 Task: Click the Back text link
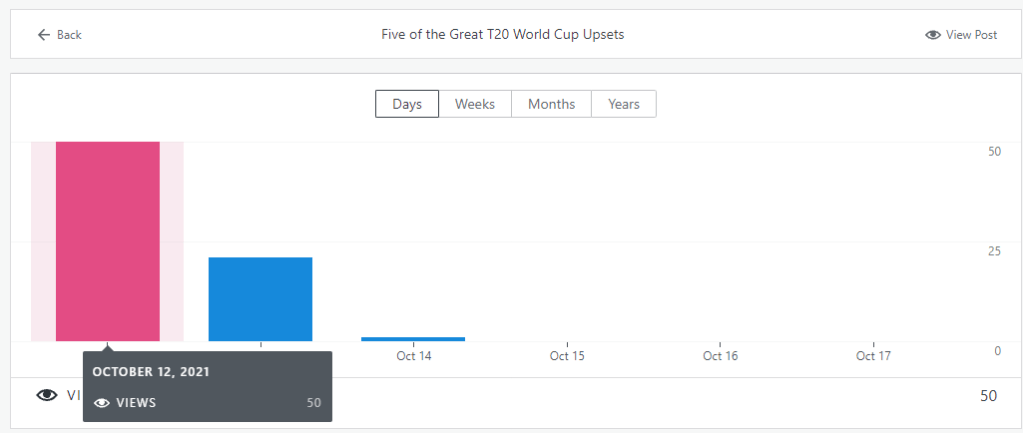[x=69, y=35]
